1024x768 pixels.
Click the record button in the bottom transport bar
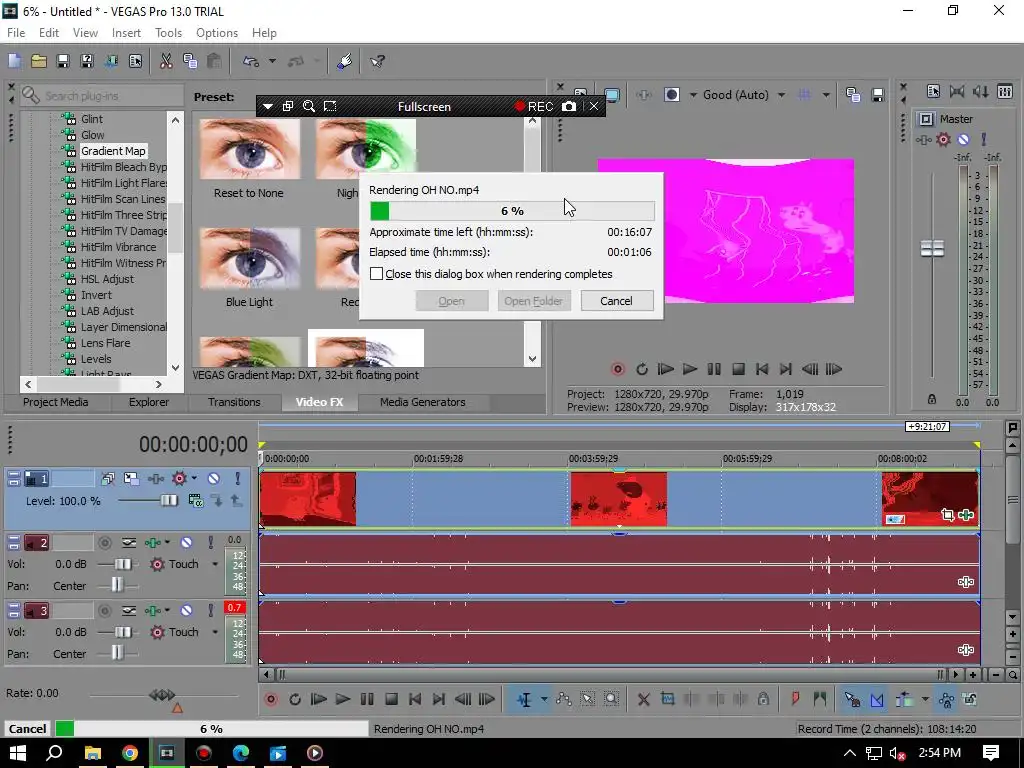(x=271, y=699)
